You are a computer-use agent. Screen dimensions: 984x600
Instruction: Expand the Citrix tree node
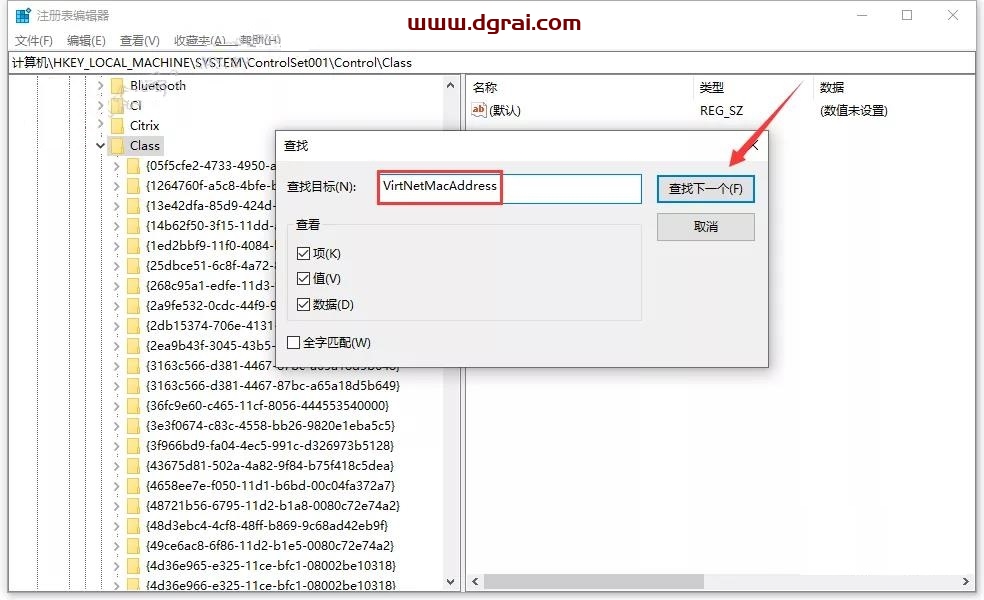(100, 125)
